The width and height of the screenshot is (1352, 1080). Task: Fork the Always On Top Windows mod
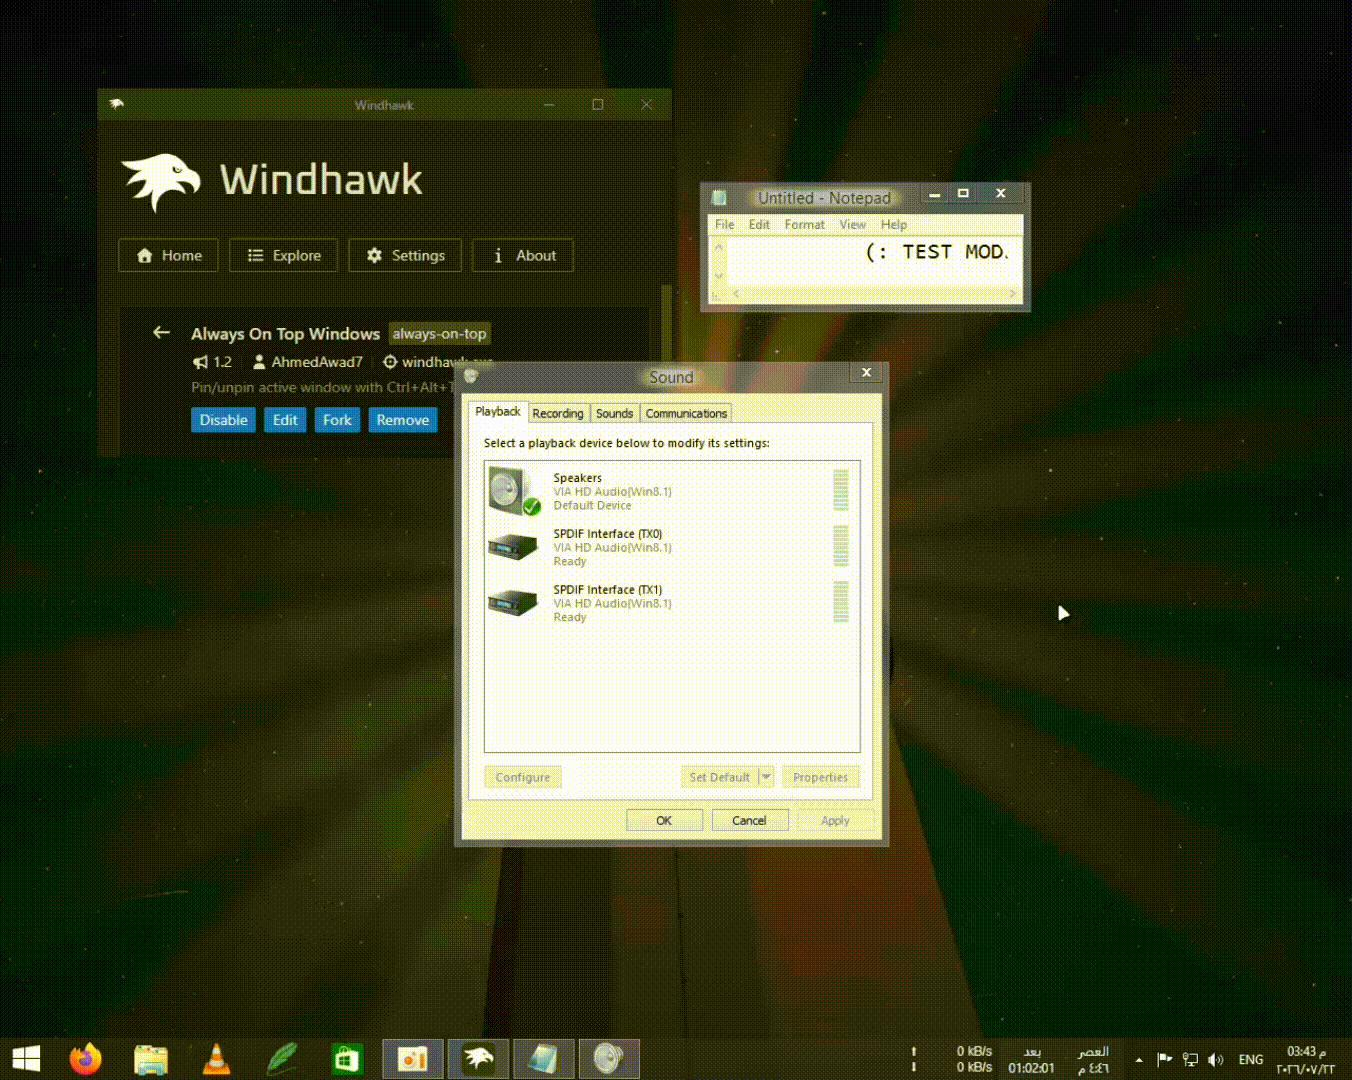[337, 420]
